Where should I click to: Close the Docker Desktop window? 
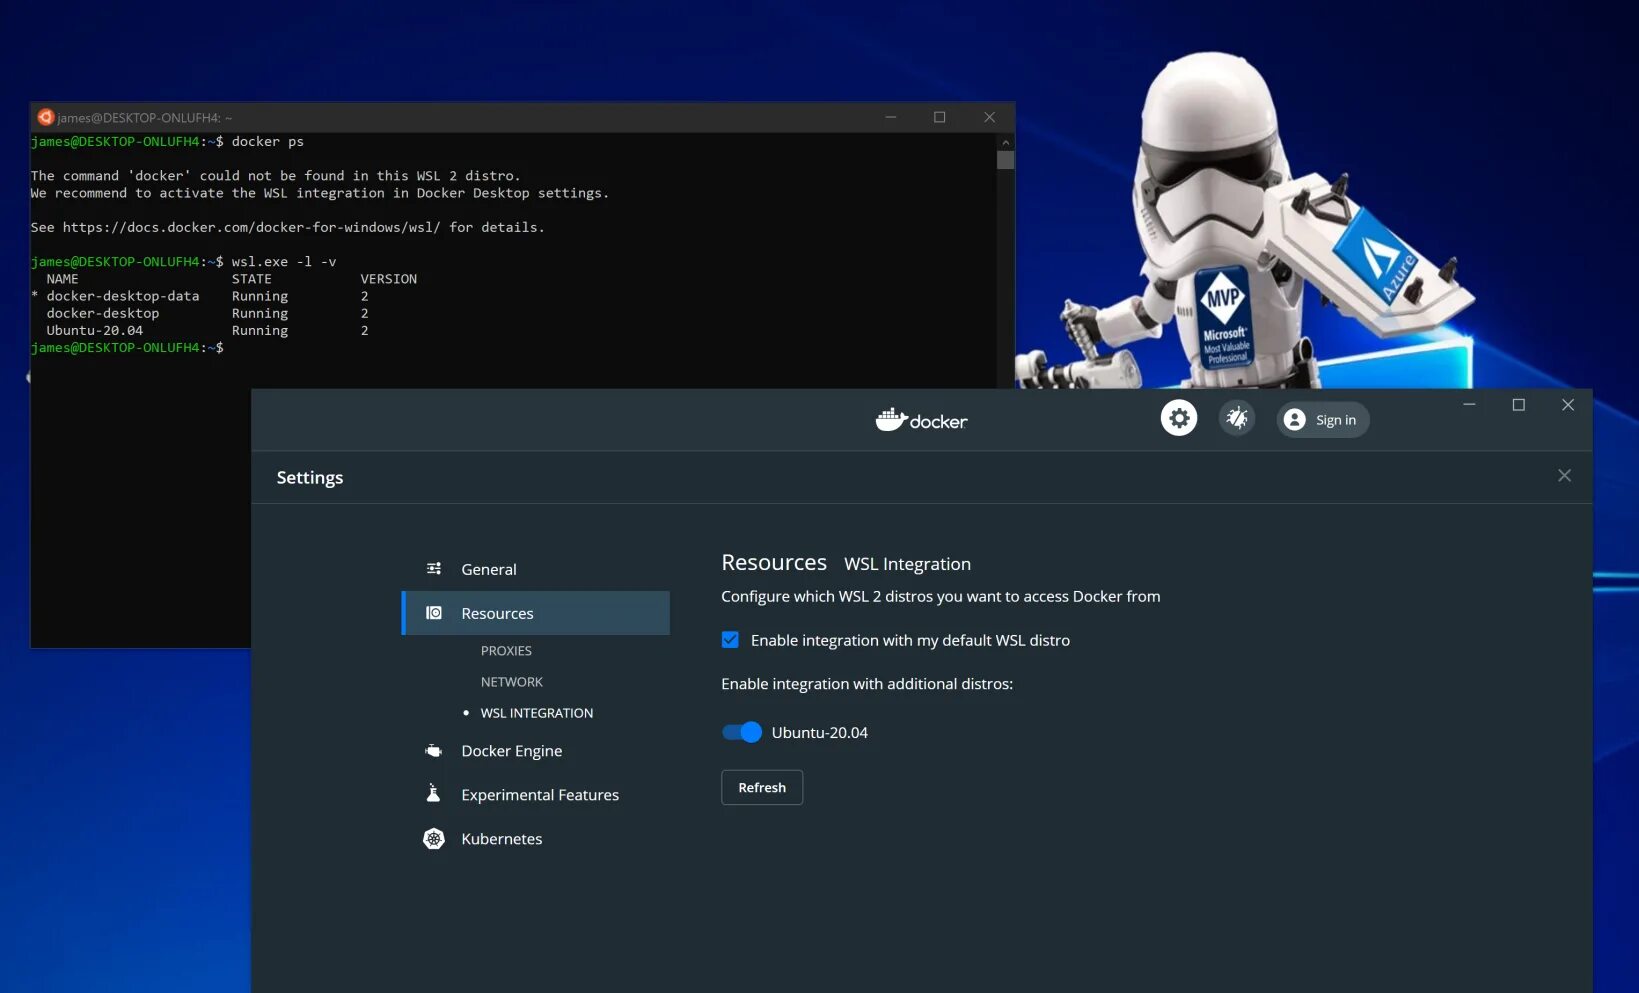coord(1568,405)
